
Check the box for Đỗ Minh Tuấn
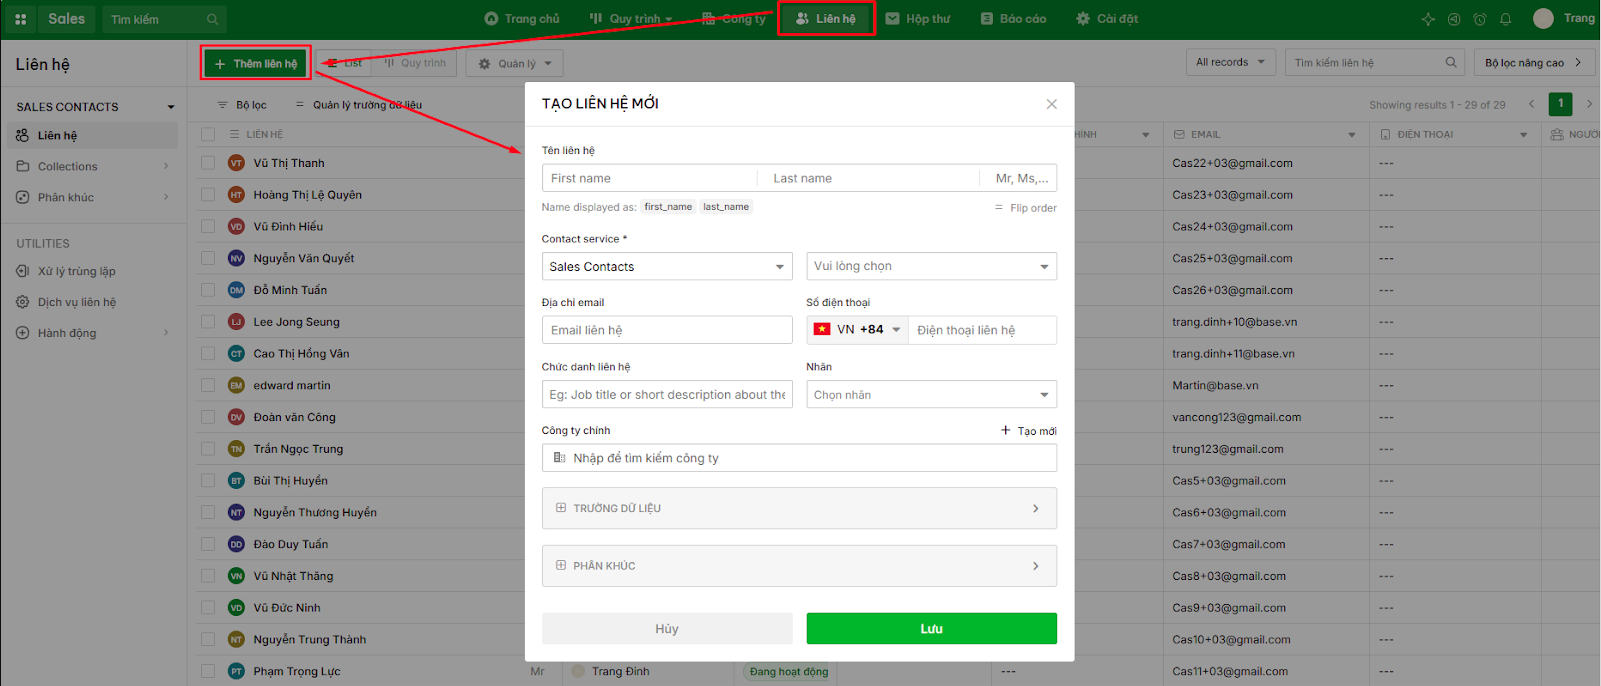(208, 290)
